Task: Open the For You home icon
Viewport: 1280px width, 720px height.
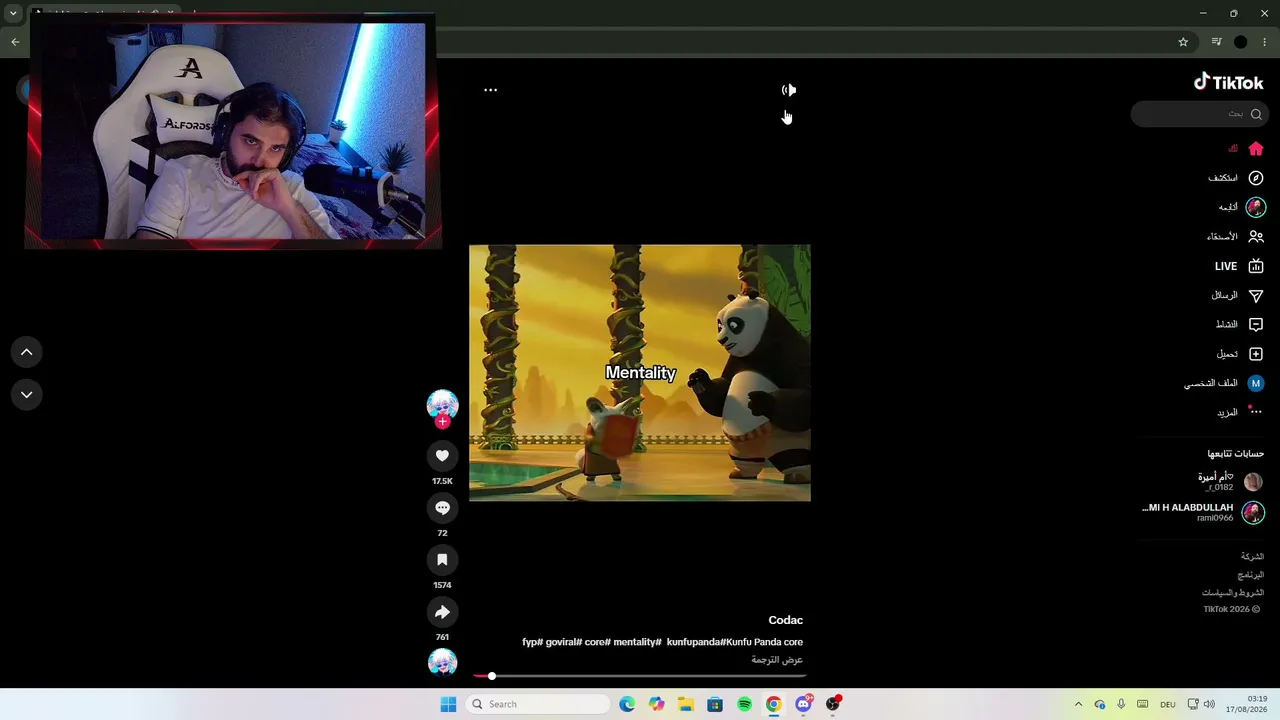Action: click(x=1256, y=149)
